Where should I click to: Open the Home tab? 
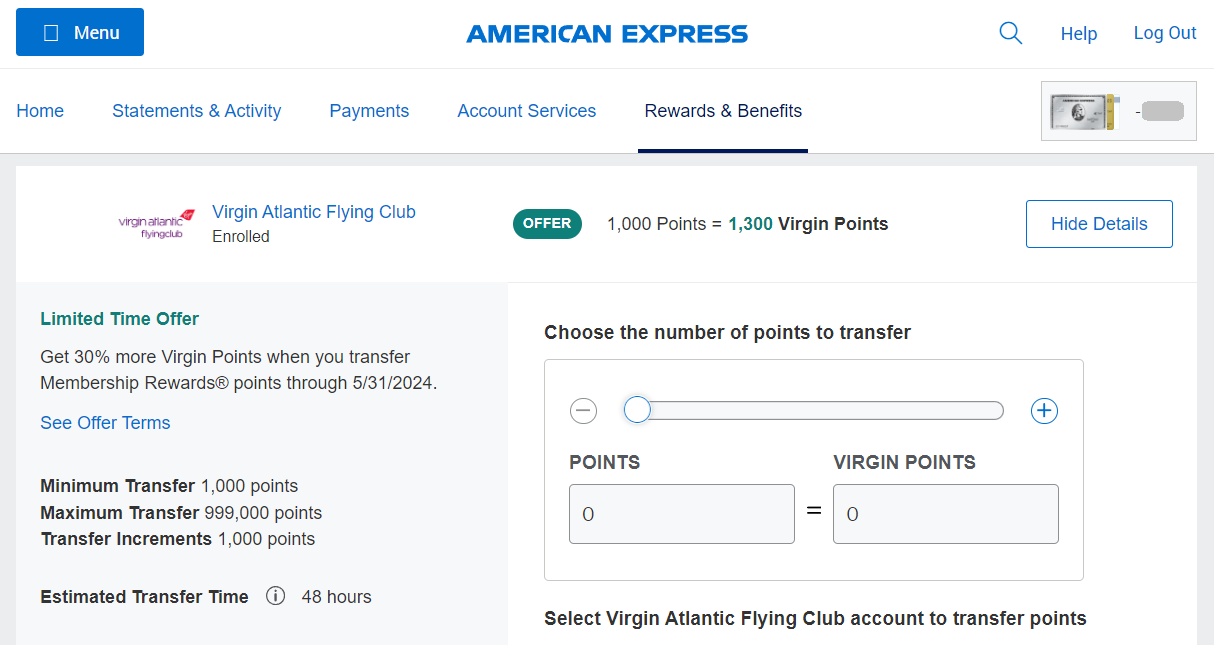[x=40, y=111]
